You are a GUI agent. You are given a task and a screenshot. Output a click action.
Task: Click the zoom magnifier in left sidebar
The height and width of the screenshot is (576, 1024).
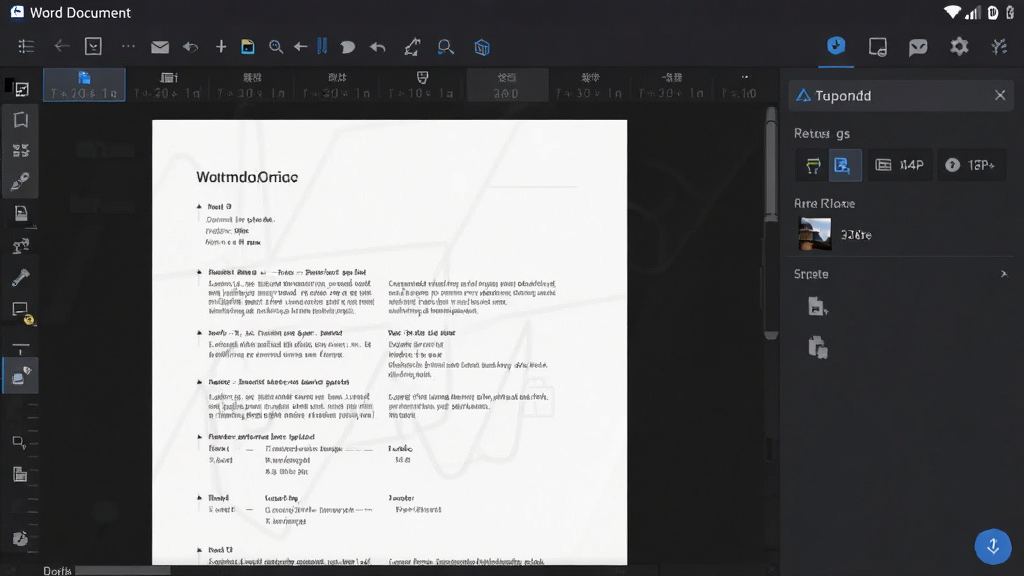pyautogui.click(x=20, y=442)
